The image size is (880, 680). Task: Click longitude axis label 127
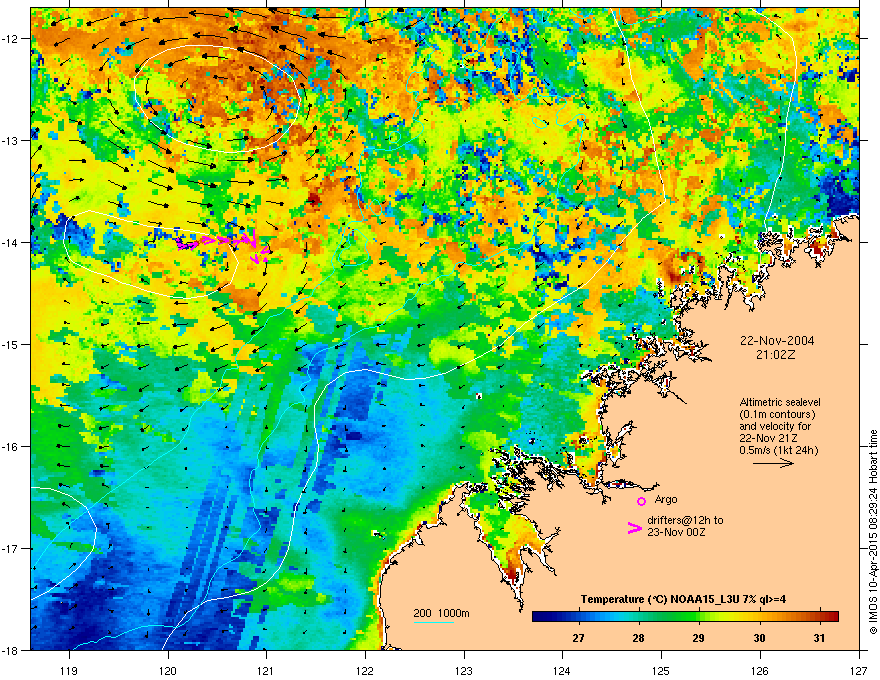(x=859, y=670)
